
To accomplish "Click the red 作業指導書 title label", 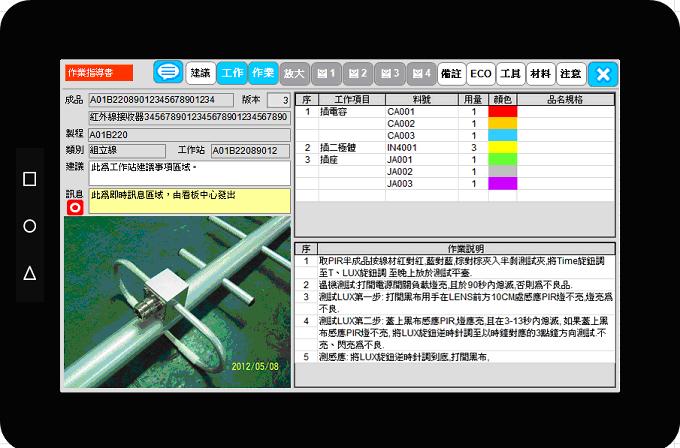I will click(x=99, y=72).
